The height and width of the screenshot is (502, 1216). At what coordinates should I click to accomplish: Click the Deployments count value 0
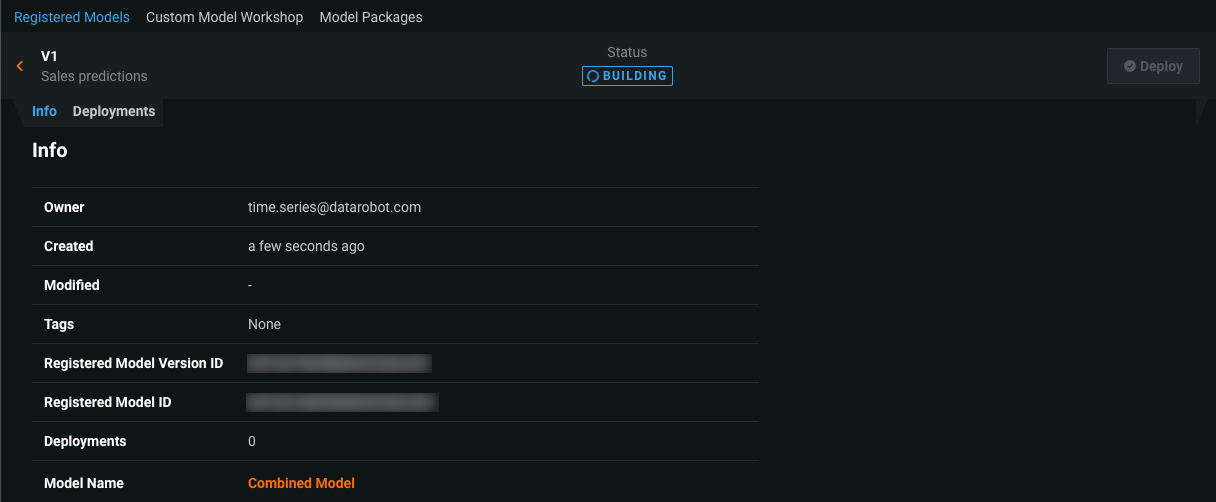(252, 441)
